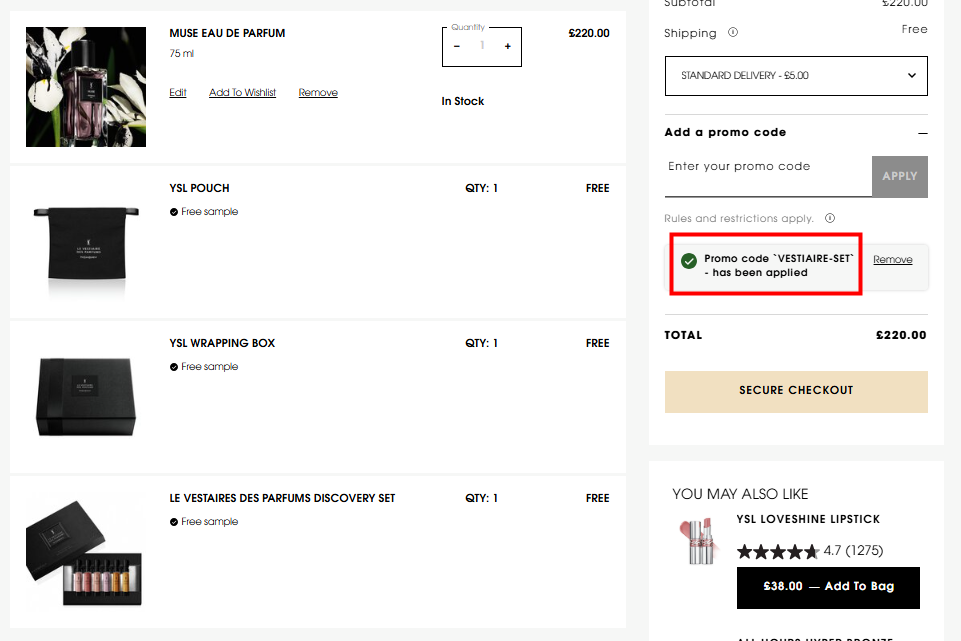Screen dimensions: 961x641
Task: Open the YSL Loveshine Lipstick thumbnail
Action: (698, 541)
